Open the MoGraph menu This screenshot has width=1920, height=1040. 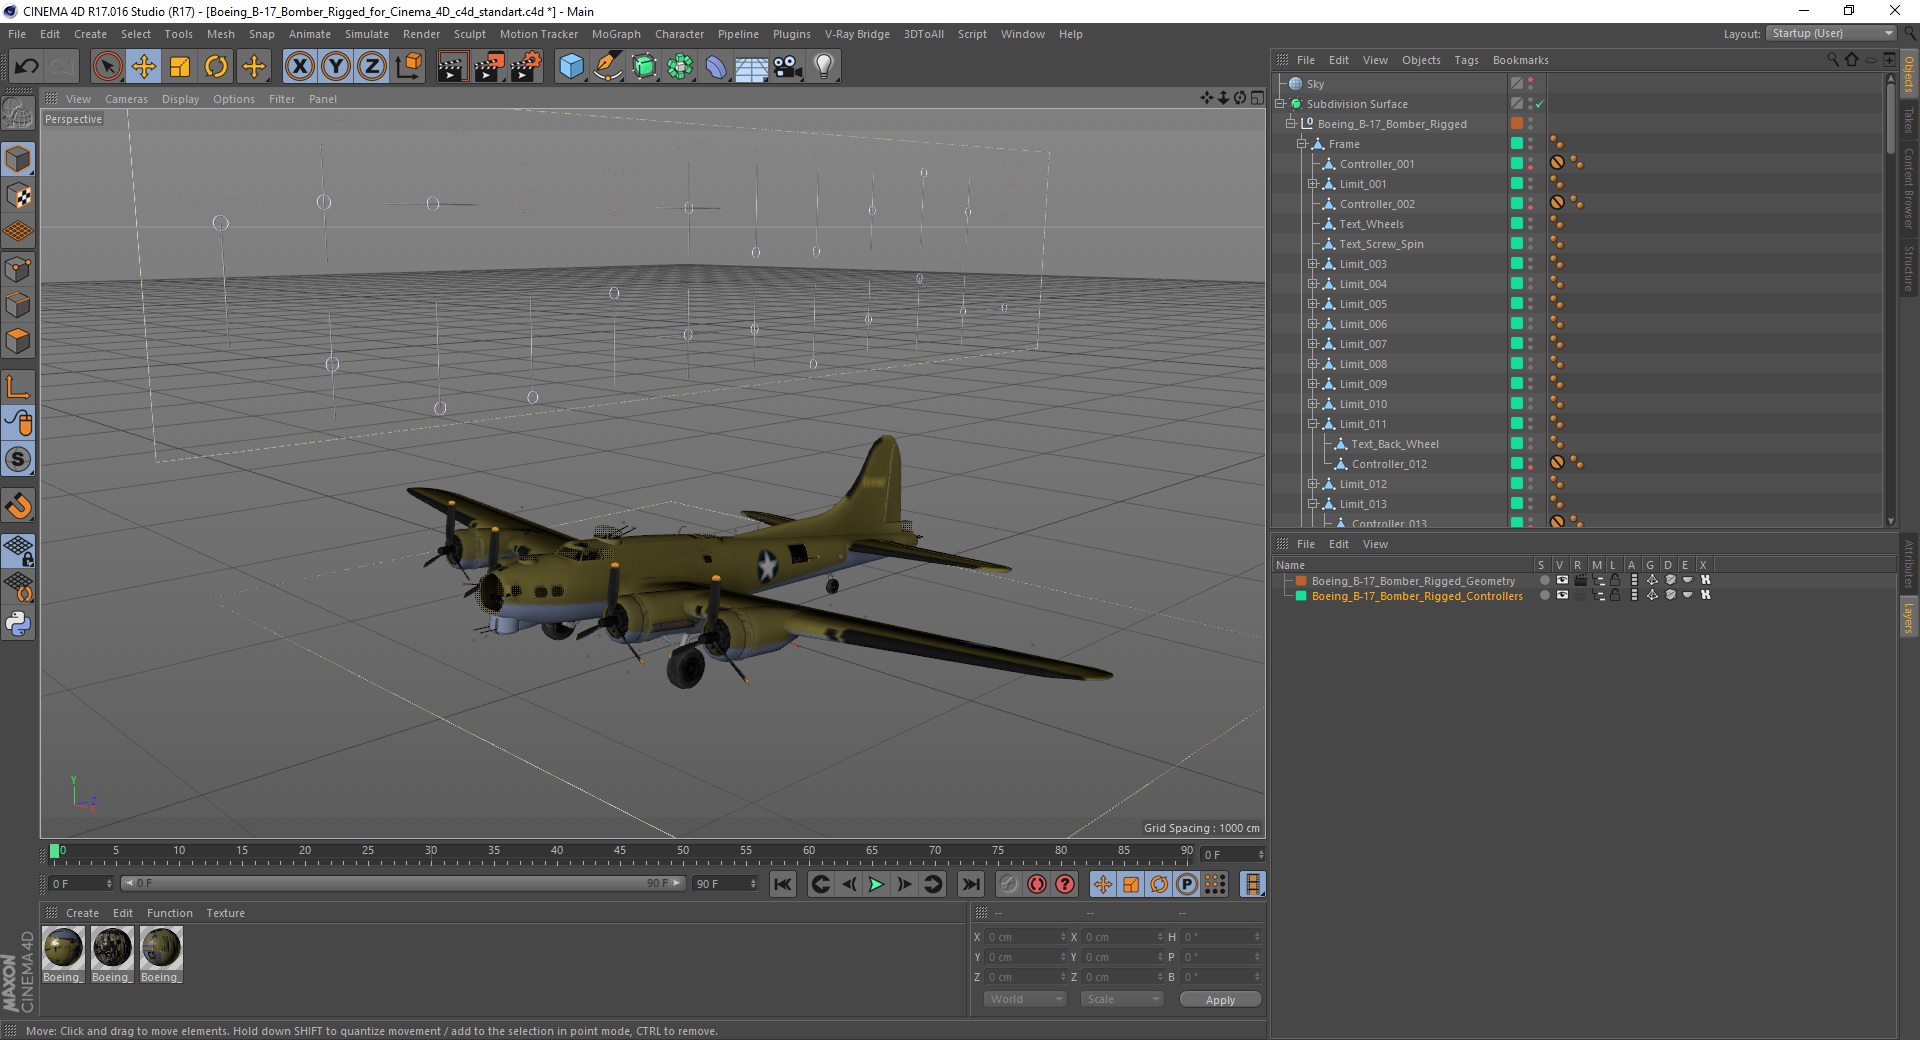click(x=616, y=34)
